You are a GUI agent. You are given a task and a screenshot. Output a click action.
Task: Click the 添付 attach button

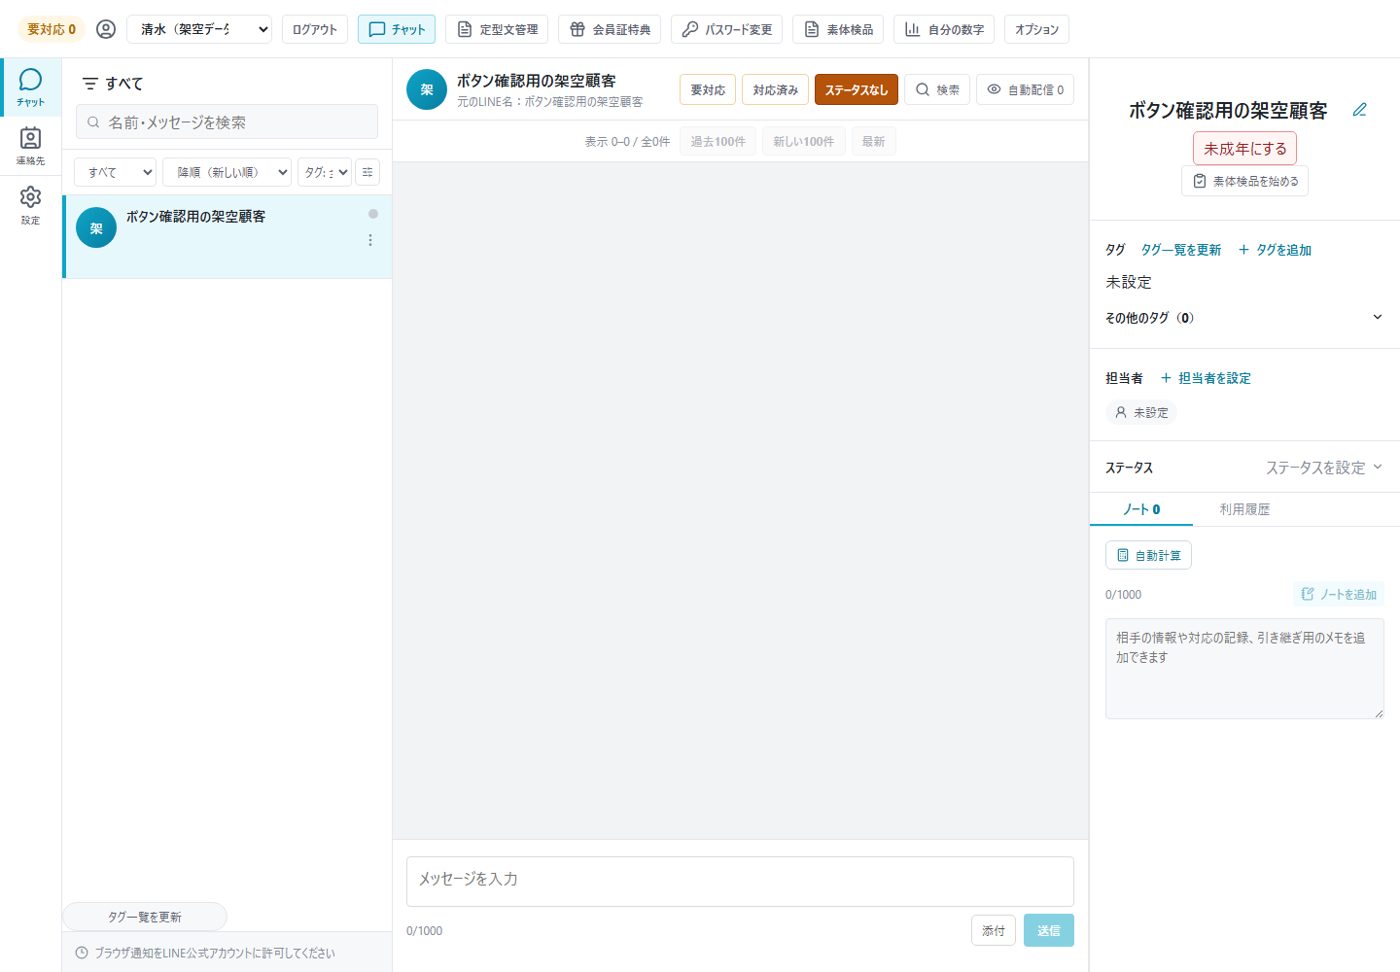[x=993, y=930]
